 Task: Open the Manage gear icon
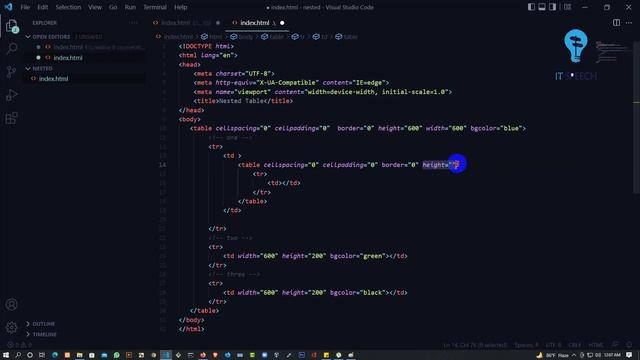[x=11, y=327]
